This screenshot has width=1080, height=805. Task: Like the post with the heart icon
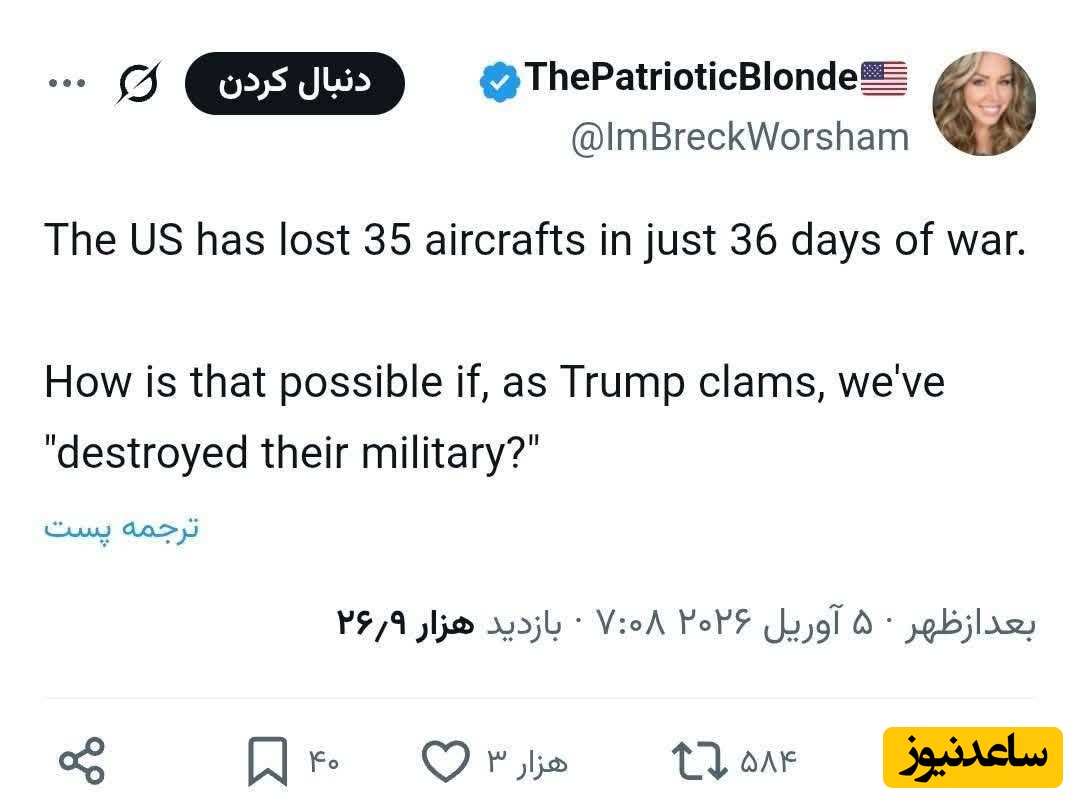tap(445, 762)
